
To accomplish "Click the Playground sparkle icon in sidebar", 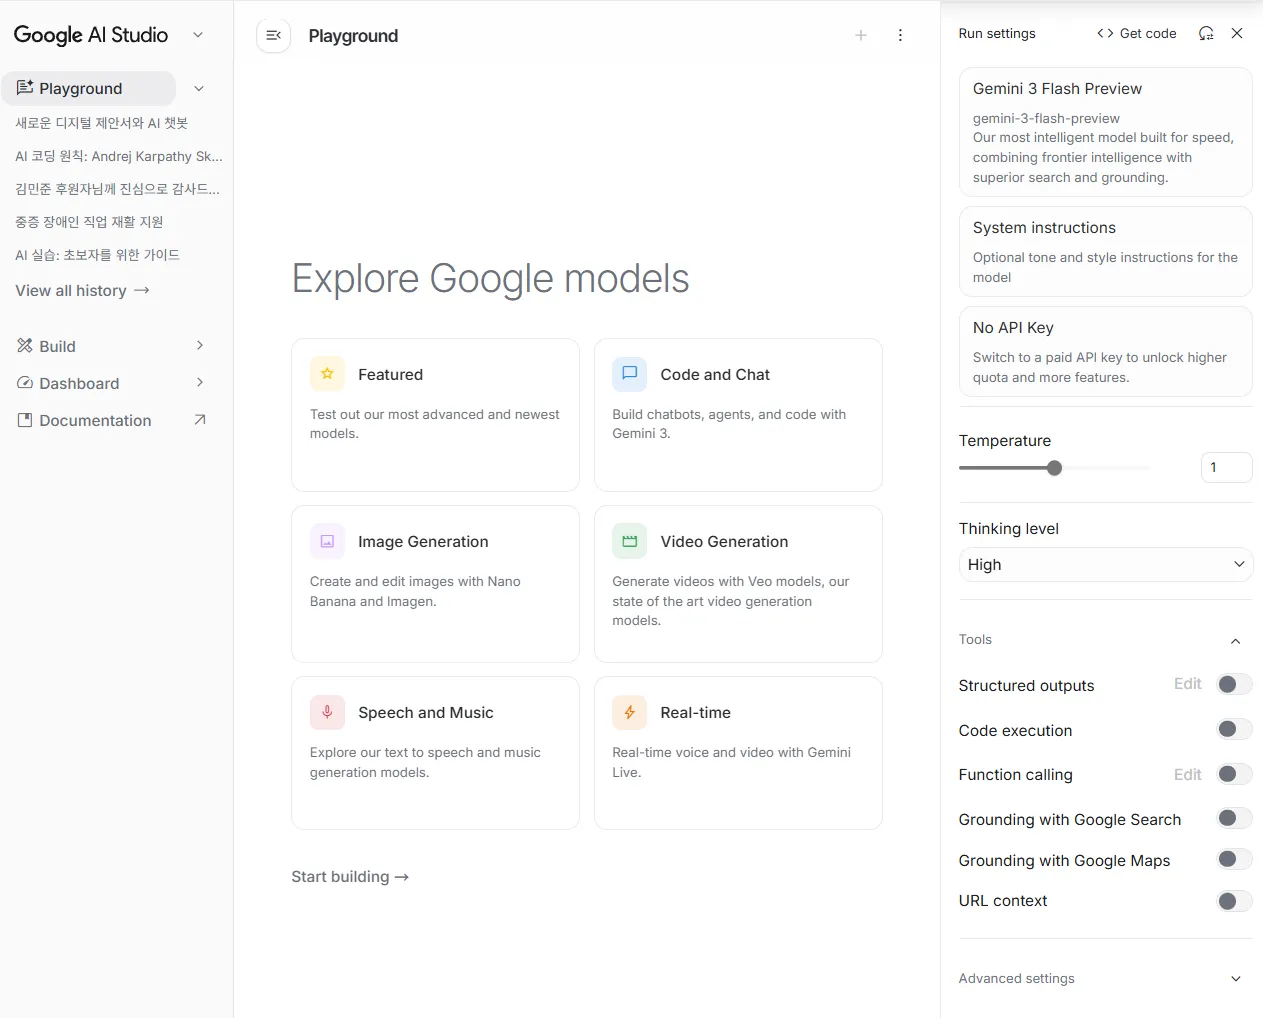I will (x=25, y=88).
